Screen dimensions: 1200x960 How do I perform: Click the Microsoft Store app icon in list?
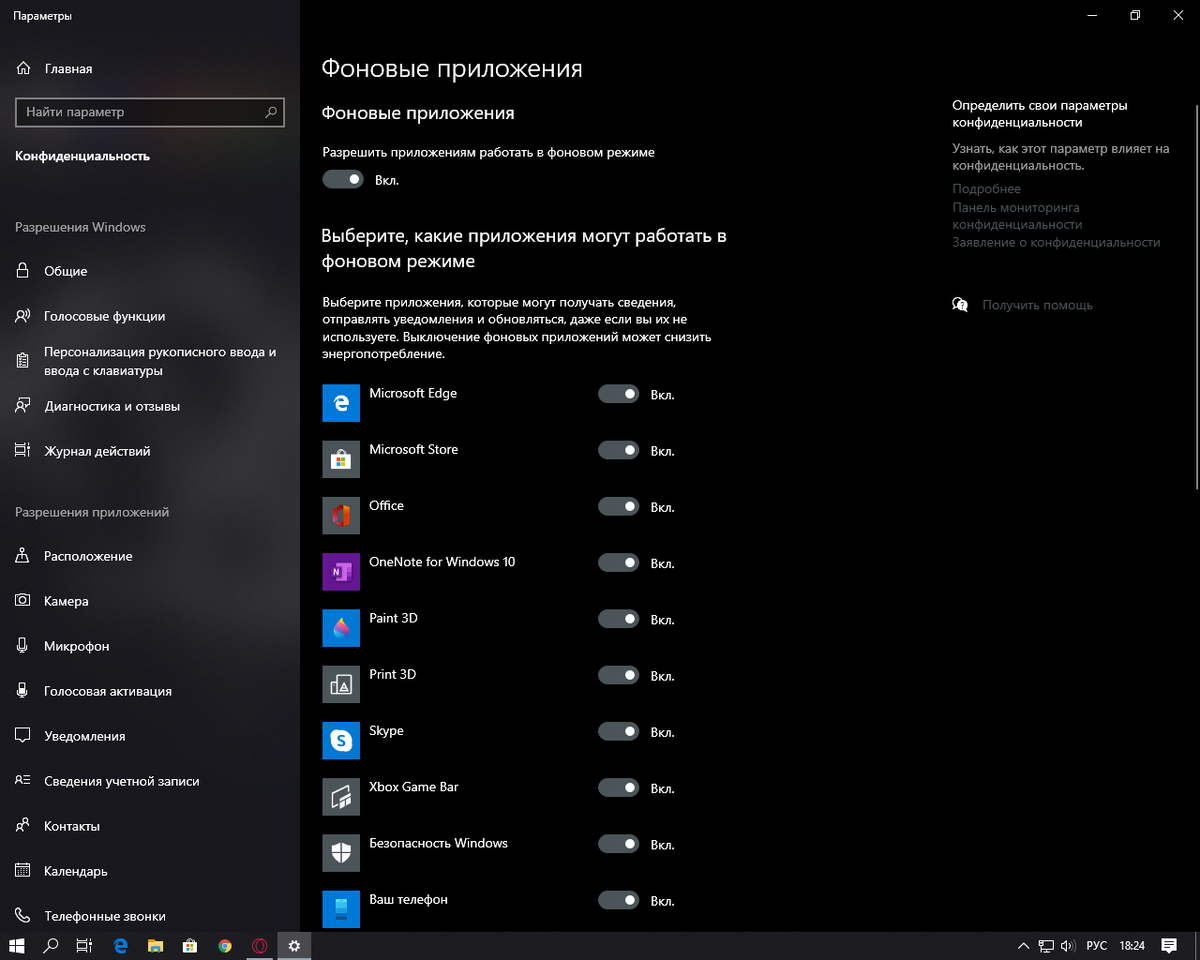coord(341,459)
